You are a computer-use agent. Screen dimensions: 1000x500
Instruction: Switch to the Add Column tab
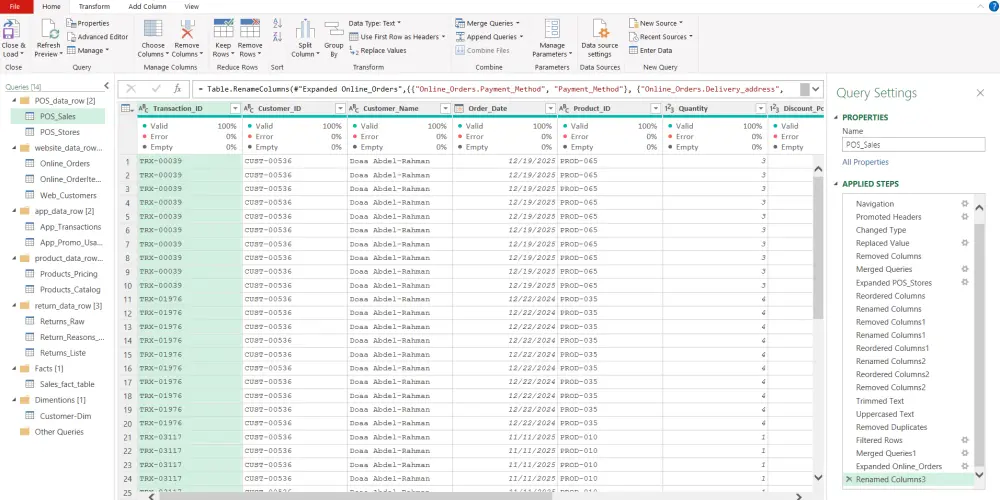pyautogui.click(x=147, y=6)
